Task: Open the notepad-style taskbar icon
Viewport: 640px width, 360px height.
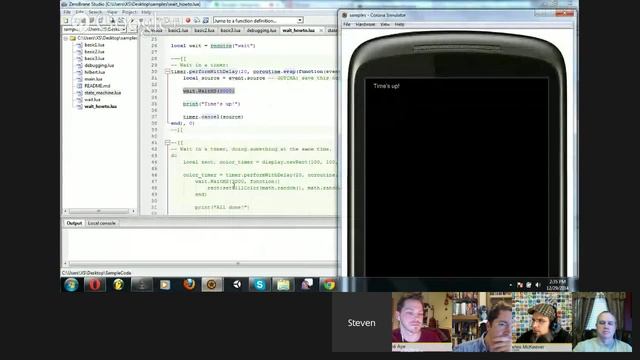Action: coord(283,284)
